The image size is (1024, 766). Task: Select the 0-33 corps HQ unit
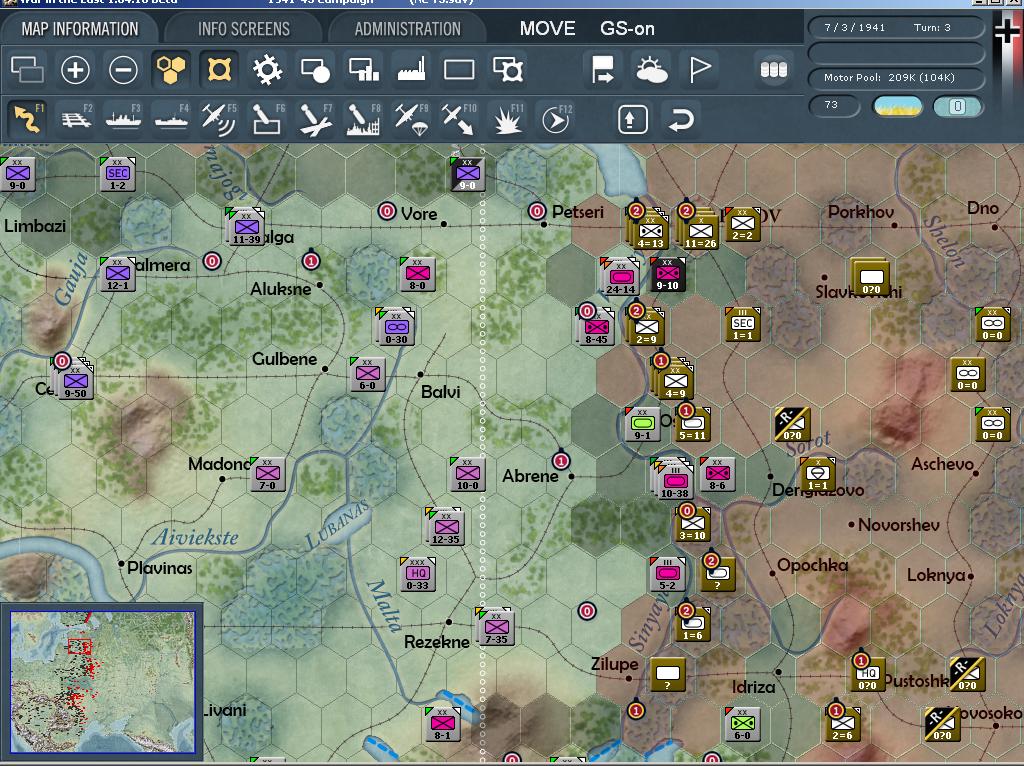coord(418,574)
